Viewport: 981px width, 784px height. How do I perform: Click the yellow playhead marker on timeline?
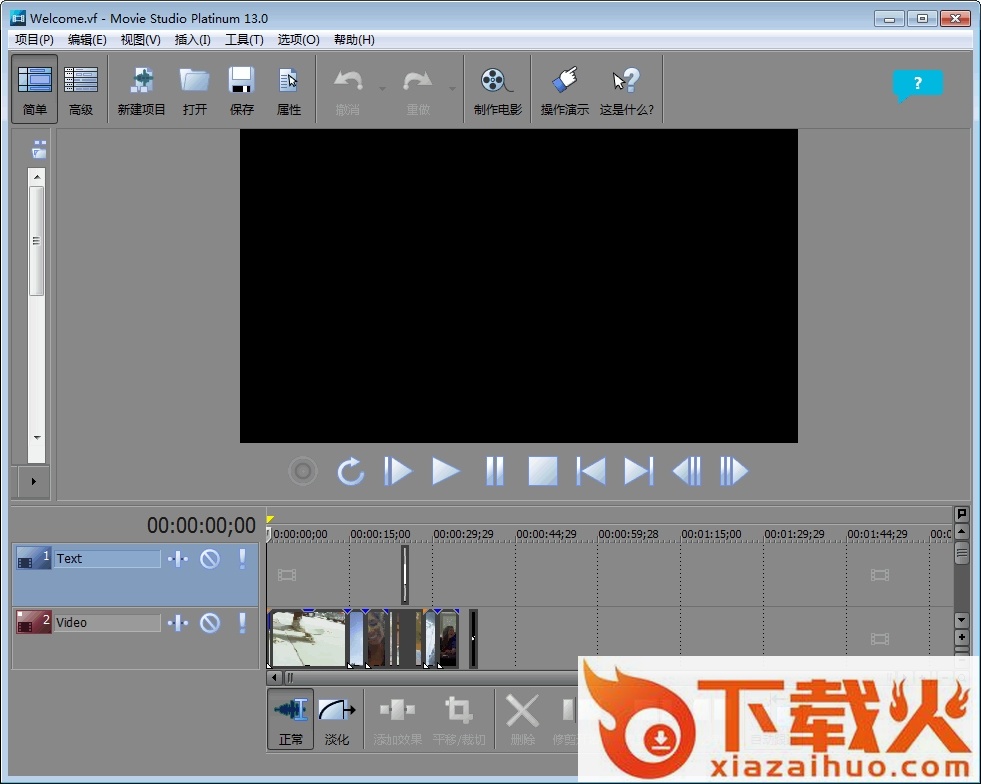[x=270, y=519]
